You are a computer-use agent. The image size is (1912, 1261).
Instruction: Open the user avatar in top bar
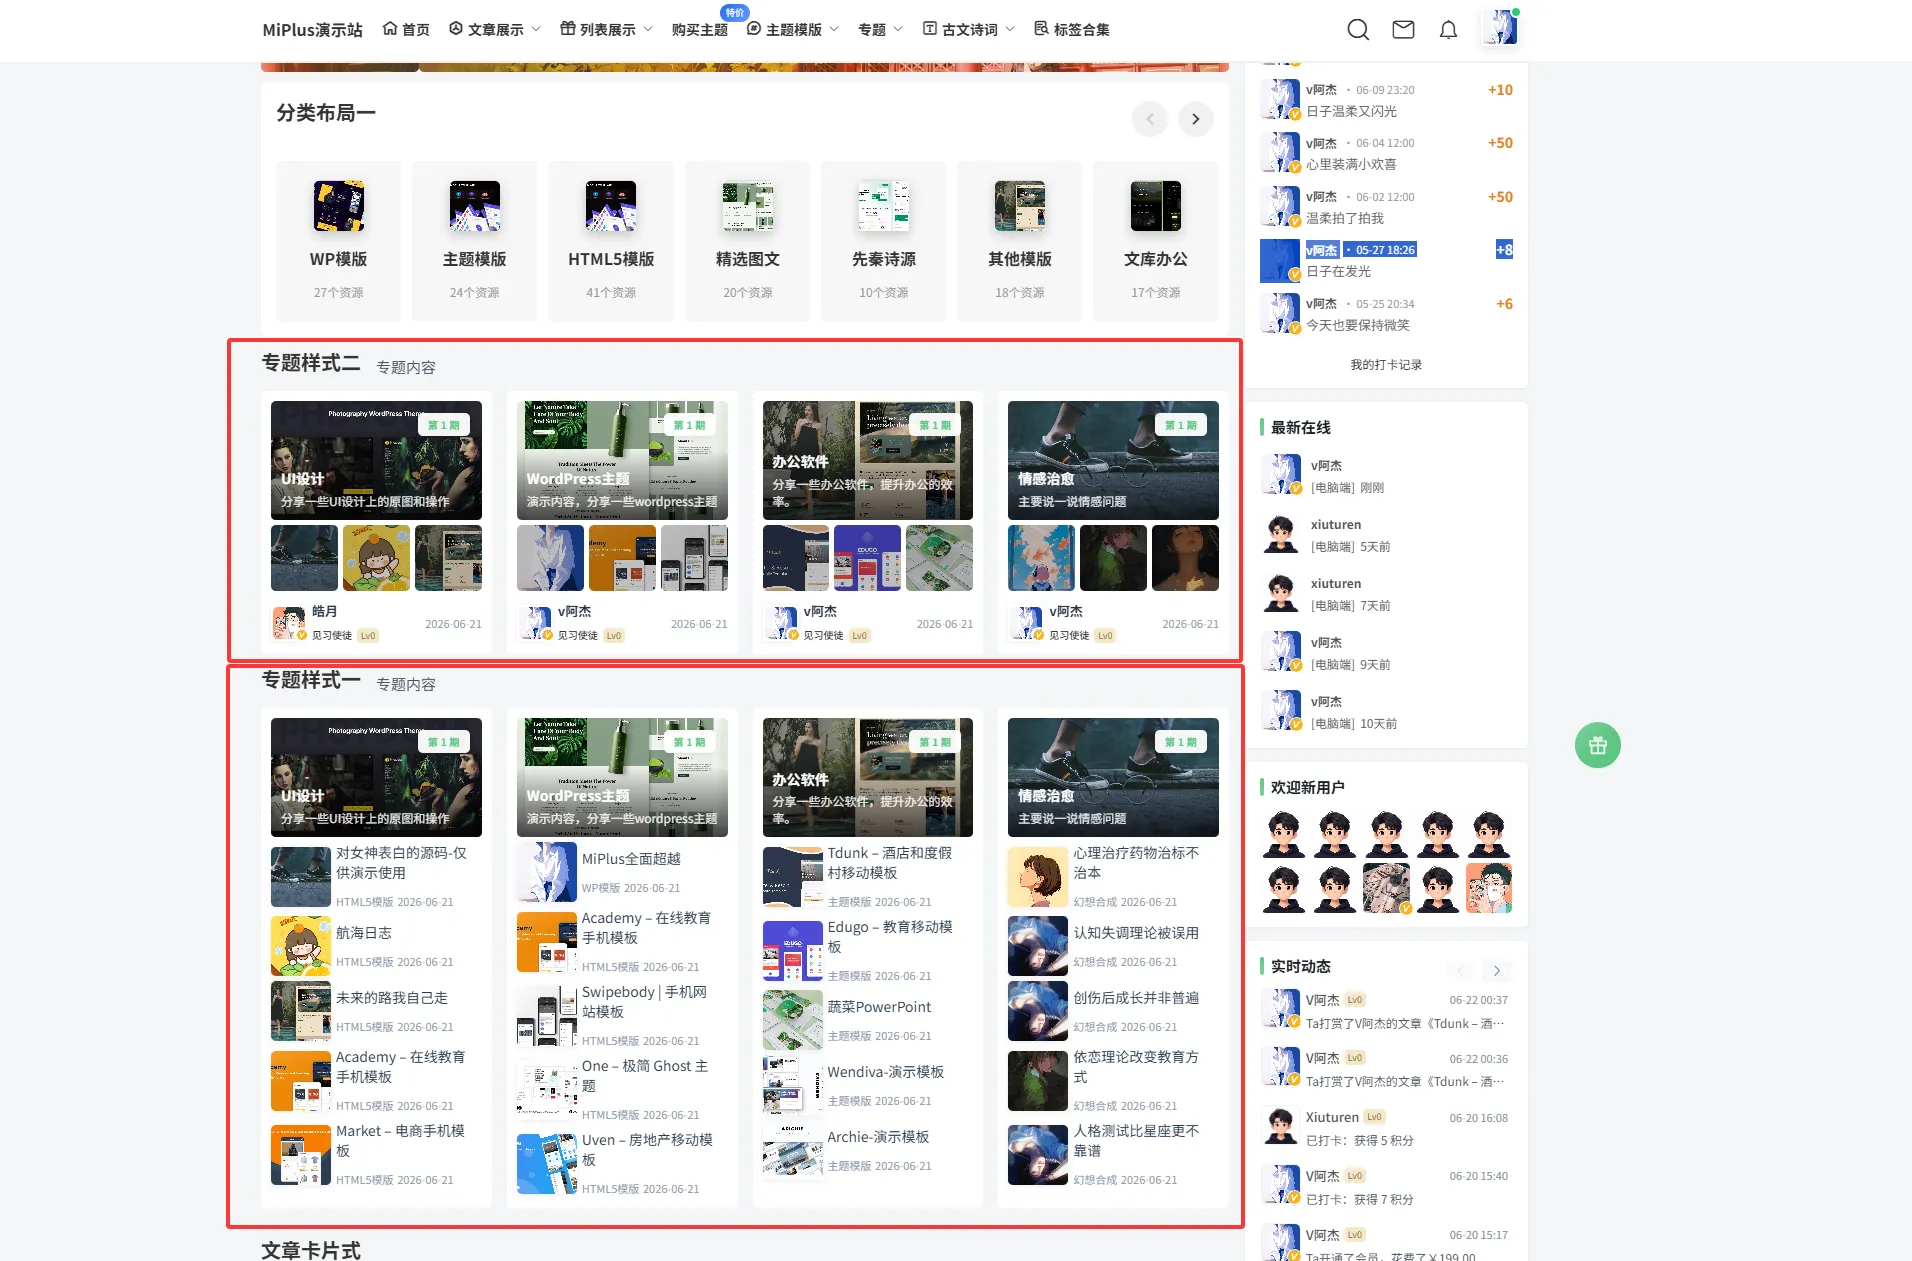pos(1500,28)
